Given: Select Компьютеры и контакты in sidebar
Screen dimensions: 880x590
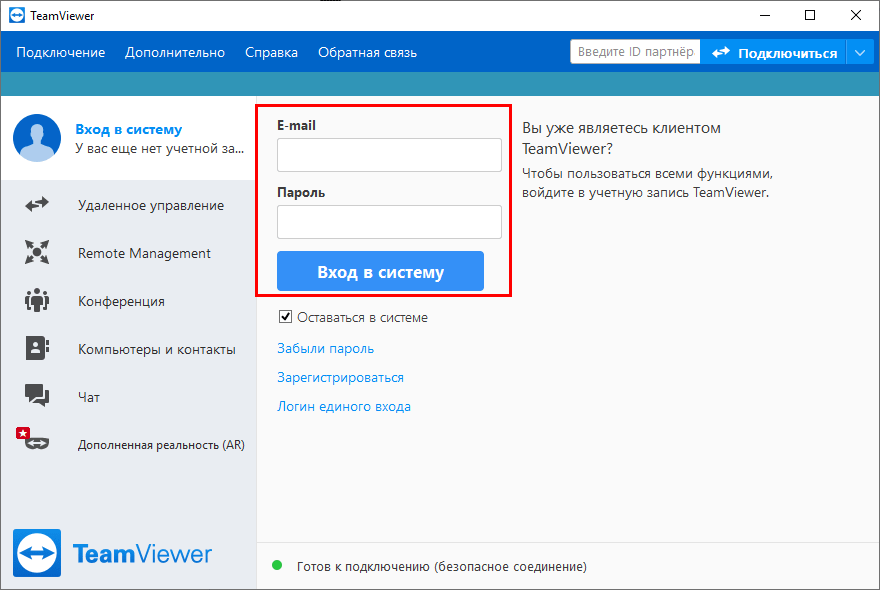Looking at the screenshot, I should (x=129, y=349).
